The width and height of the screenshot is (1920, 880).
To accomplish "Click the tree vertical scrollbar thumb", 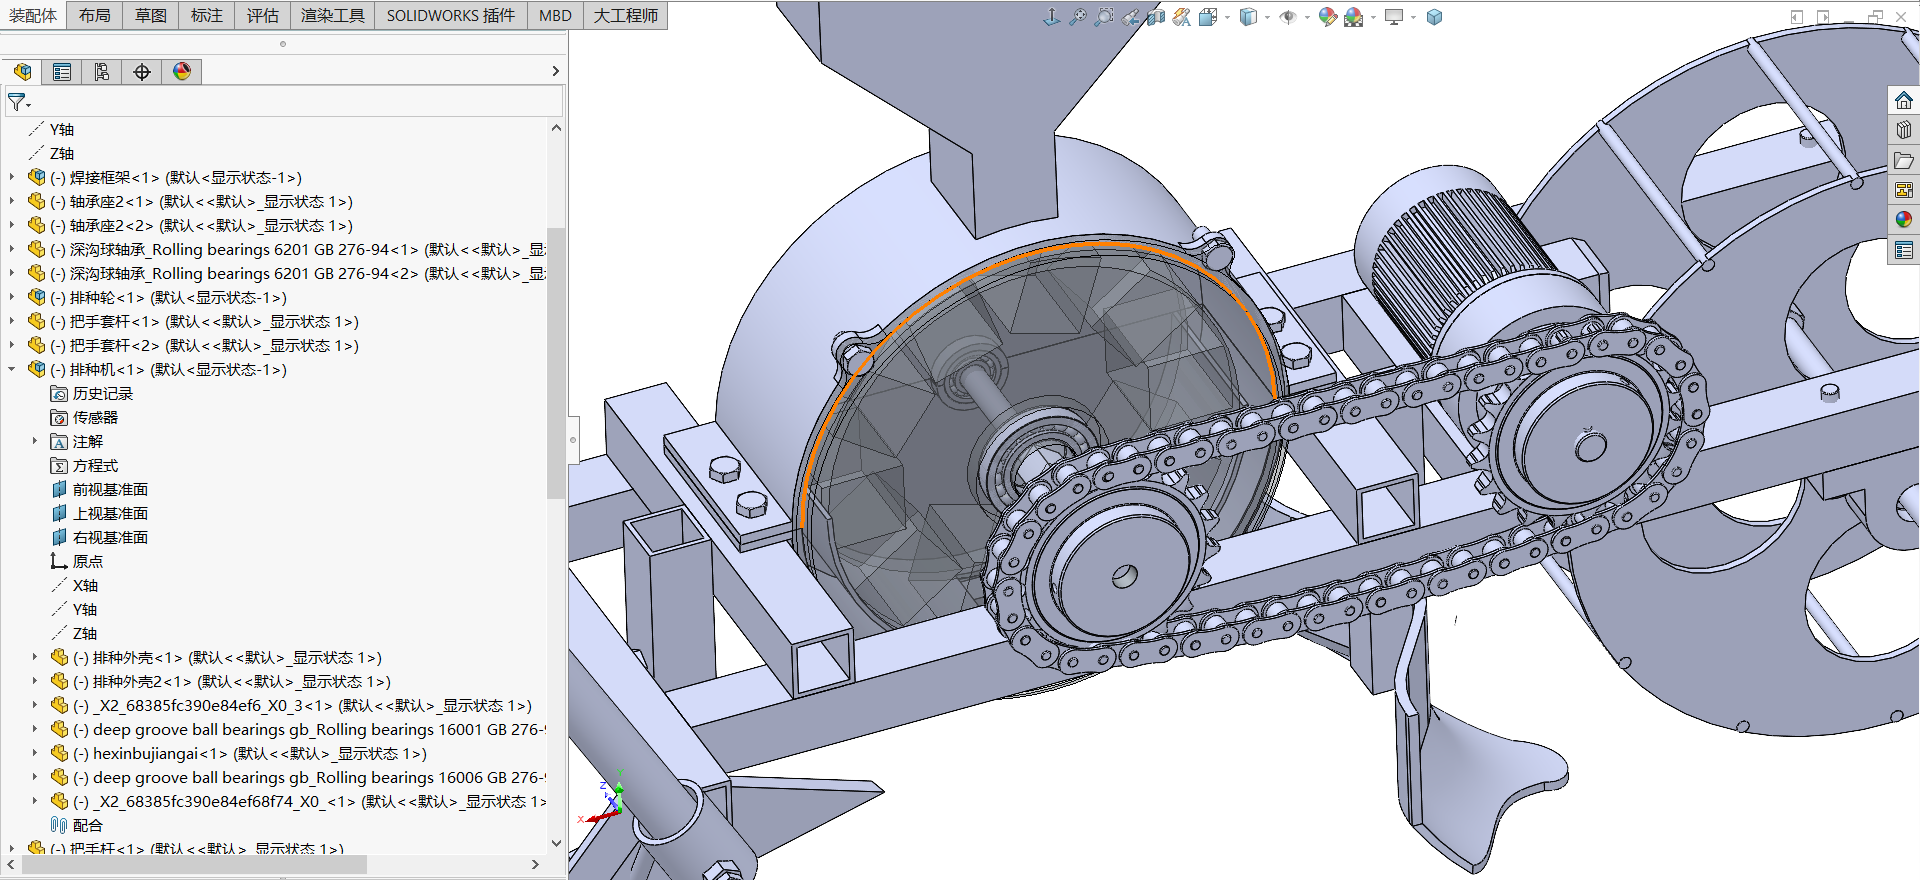I will 556,362.
